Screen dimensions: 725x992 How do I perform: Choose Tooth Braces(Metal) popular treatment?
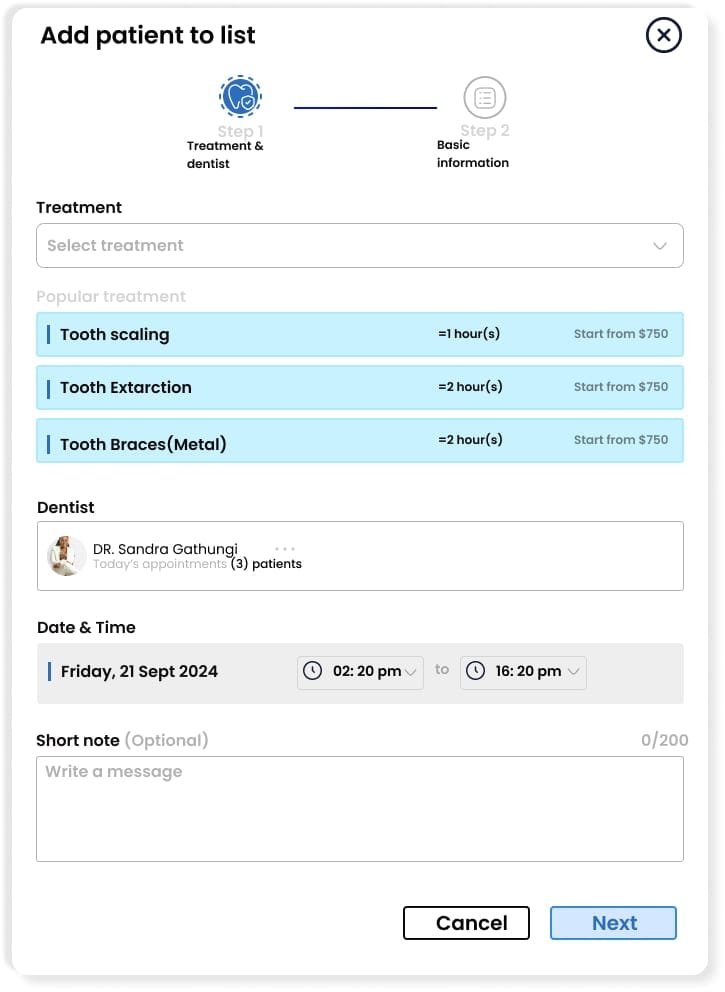[359, 440]
